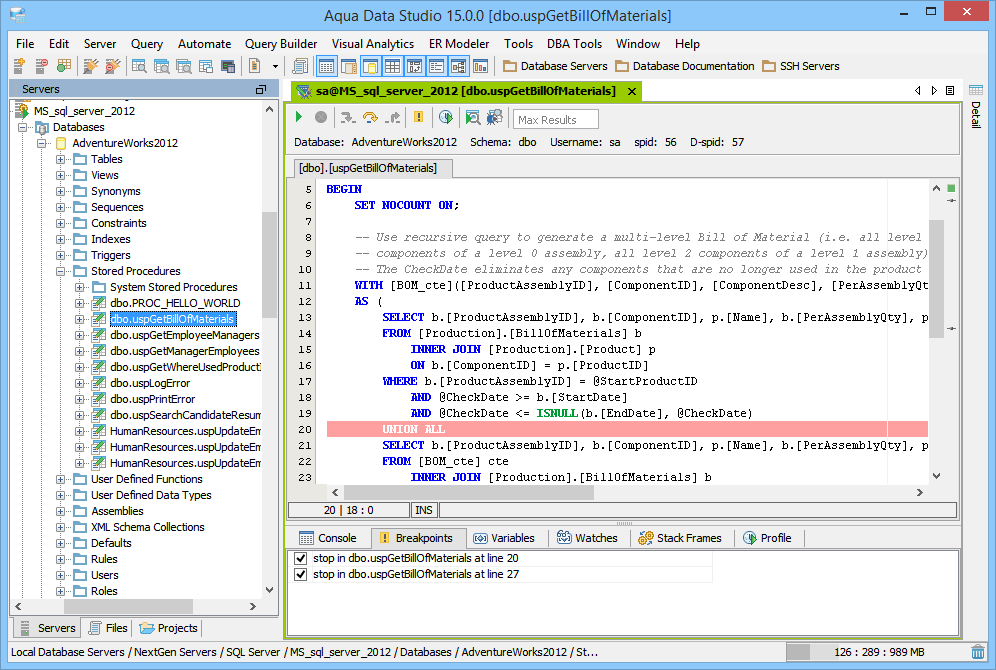The width and height of the screenshot is (996, 670).
Task: Expand the Tables folder node
Action: [x=62, y=159]
